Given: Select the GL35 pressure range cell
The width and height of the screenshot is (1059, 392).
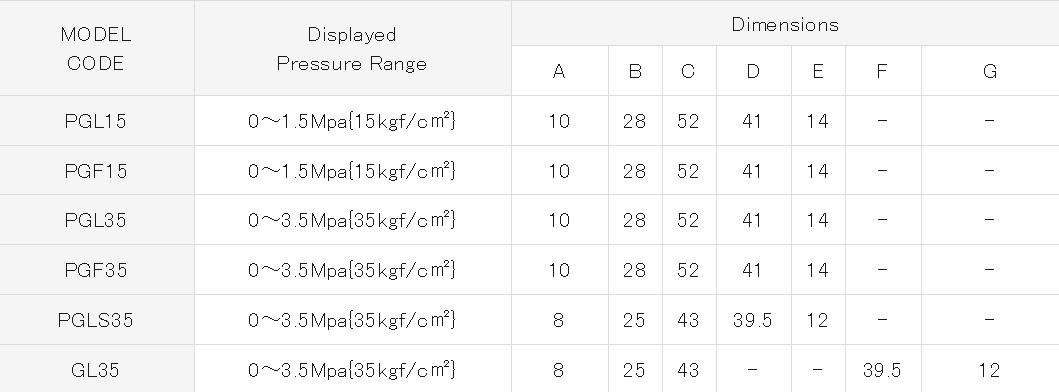Looking at the screenshot, I should point(352,370).
